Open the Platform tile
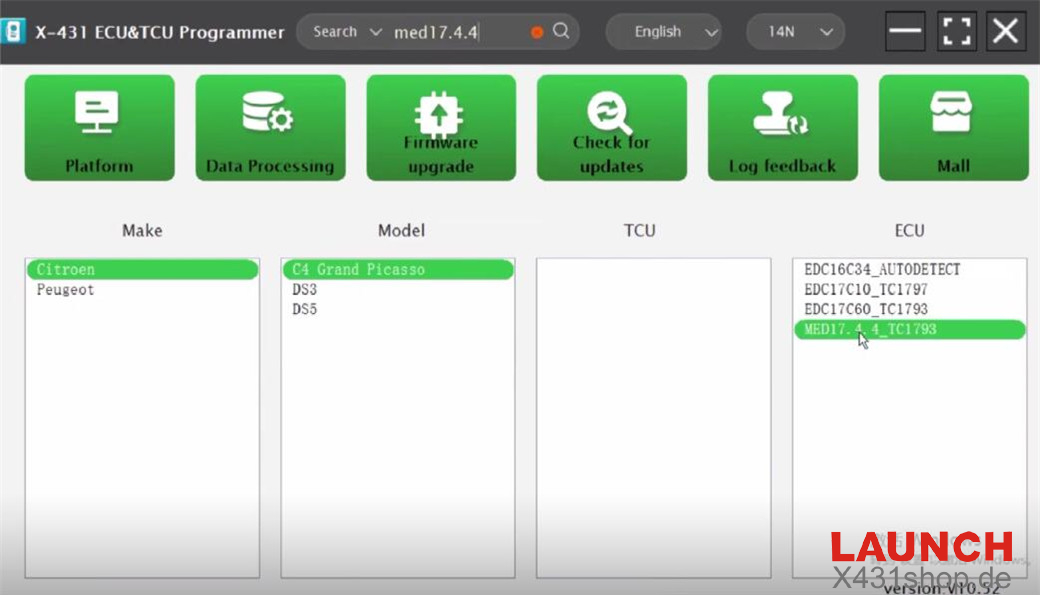Viewport: 1040px width, 595px height. click(x=99, y=128)
